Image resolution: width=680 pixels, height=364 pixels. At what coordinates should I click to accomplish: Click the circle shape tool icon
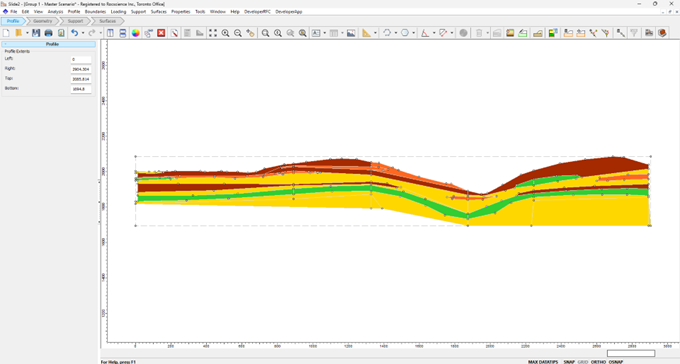(405, 33)
